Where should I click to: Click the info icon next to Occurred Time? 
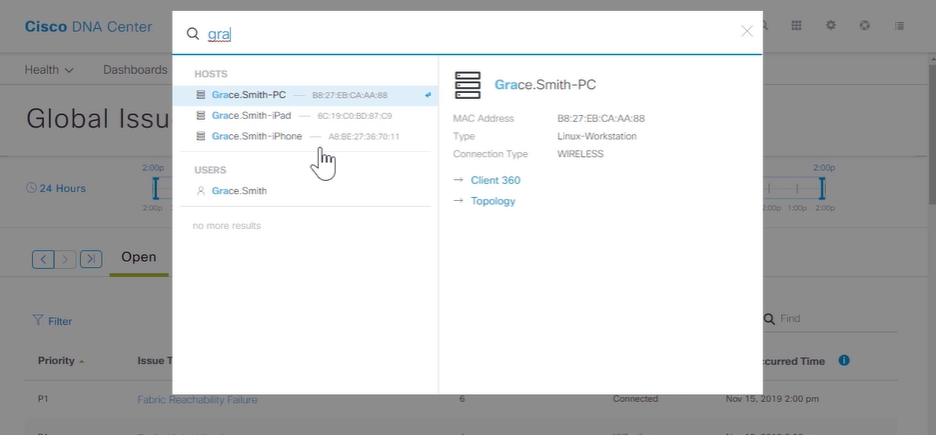[x=843, y=360]
